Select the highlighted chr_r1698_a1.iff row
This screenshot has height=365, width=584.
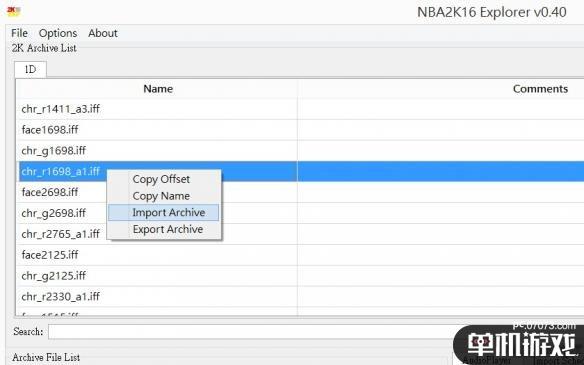click(x=300, y=171)
